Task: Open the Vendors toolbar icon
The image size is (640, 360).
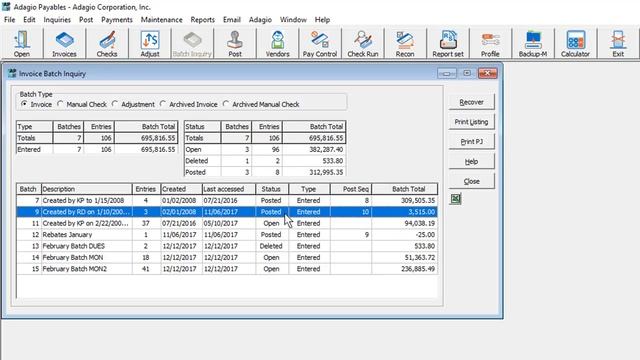Action: [x=278, y=43]
